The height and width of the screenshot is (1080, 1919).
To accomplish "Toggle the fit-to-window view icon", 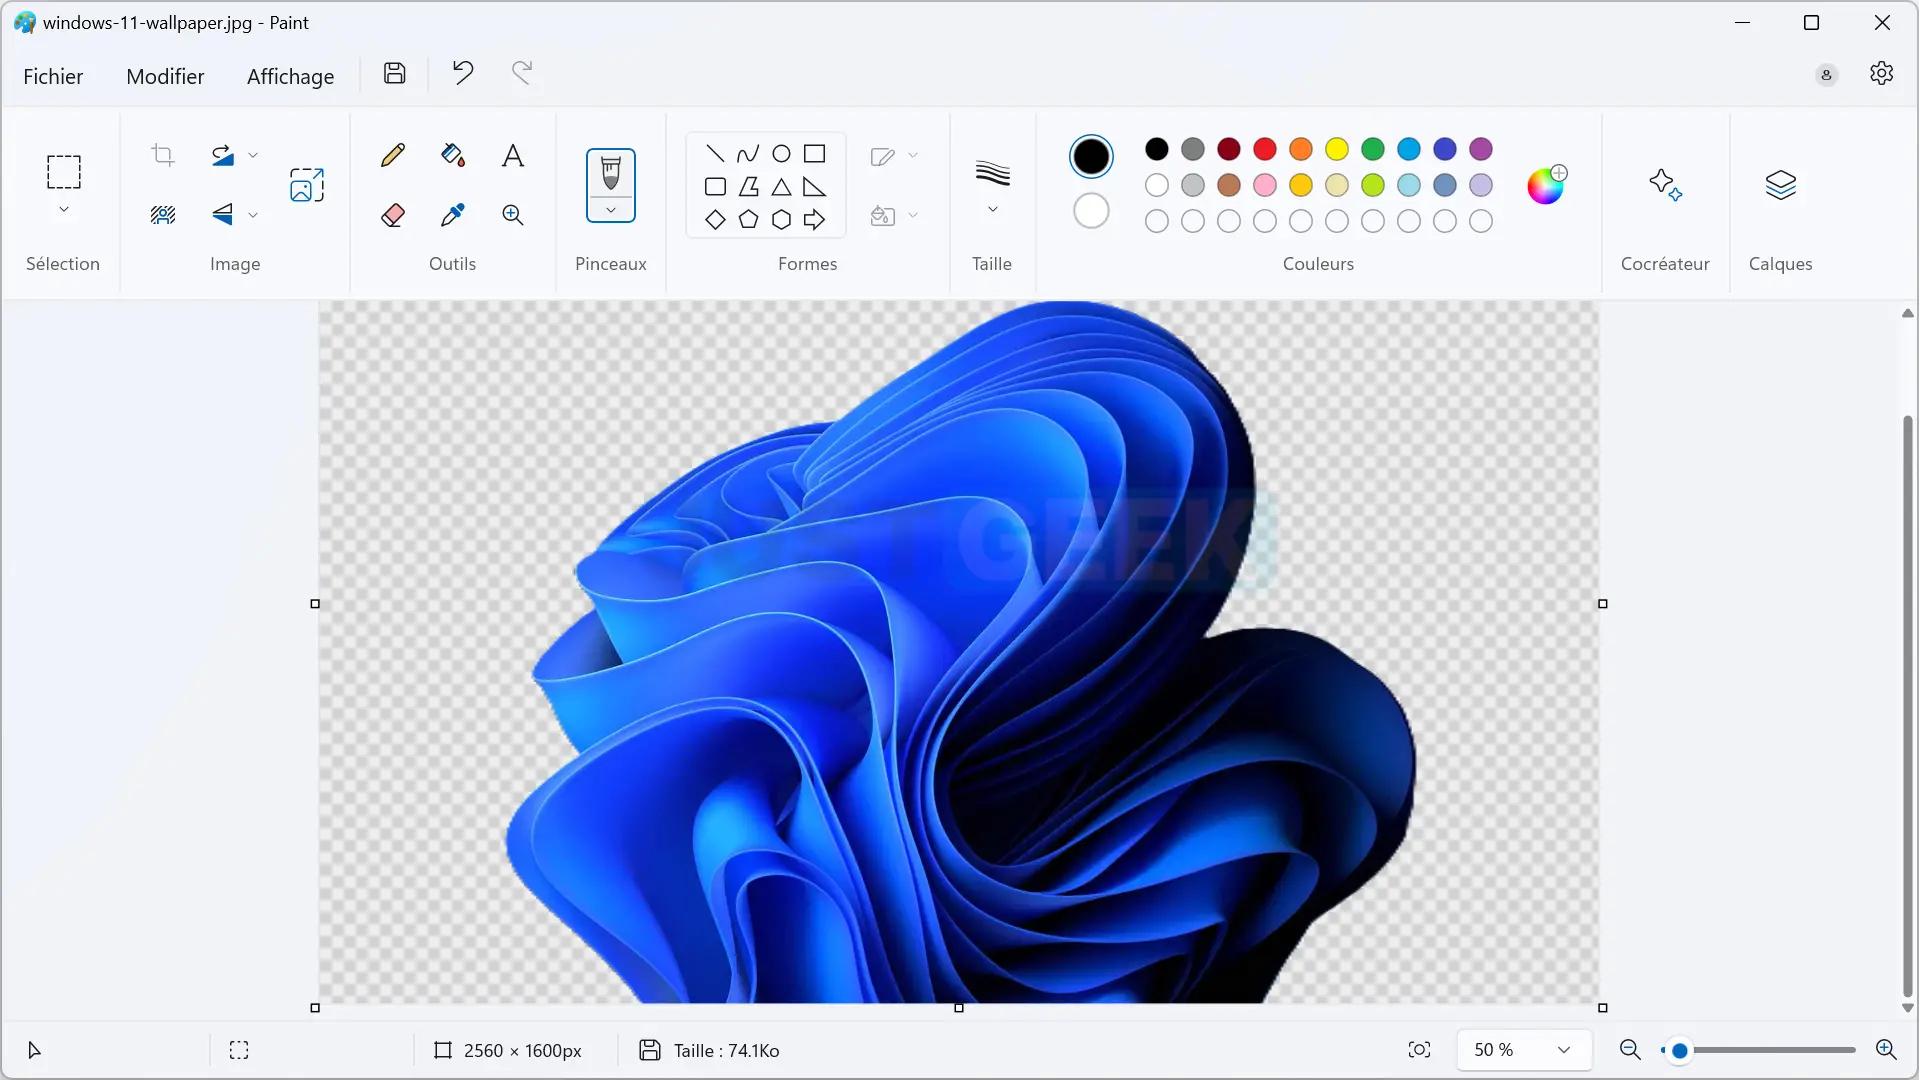I will click(x=1419, y=1050).
